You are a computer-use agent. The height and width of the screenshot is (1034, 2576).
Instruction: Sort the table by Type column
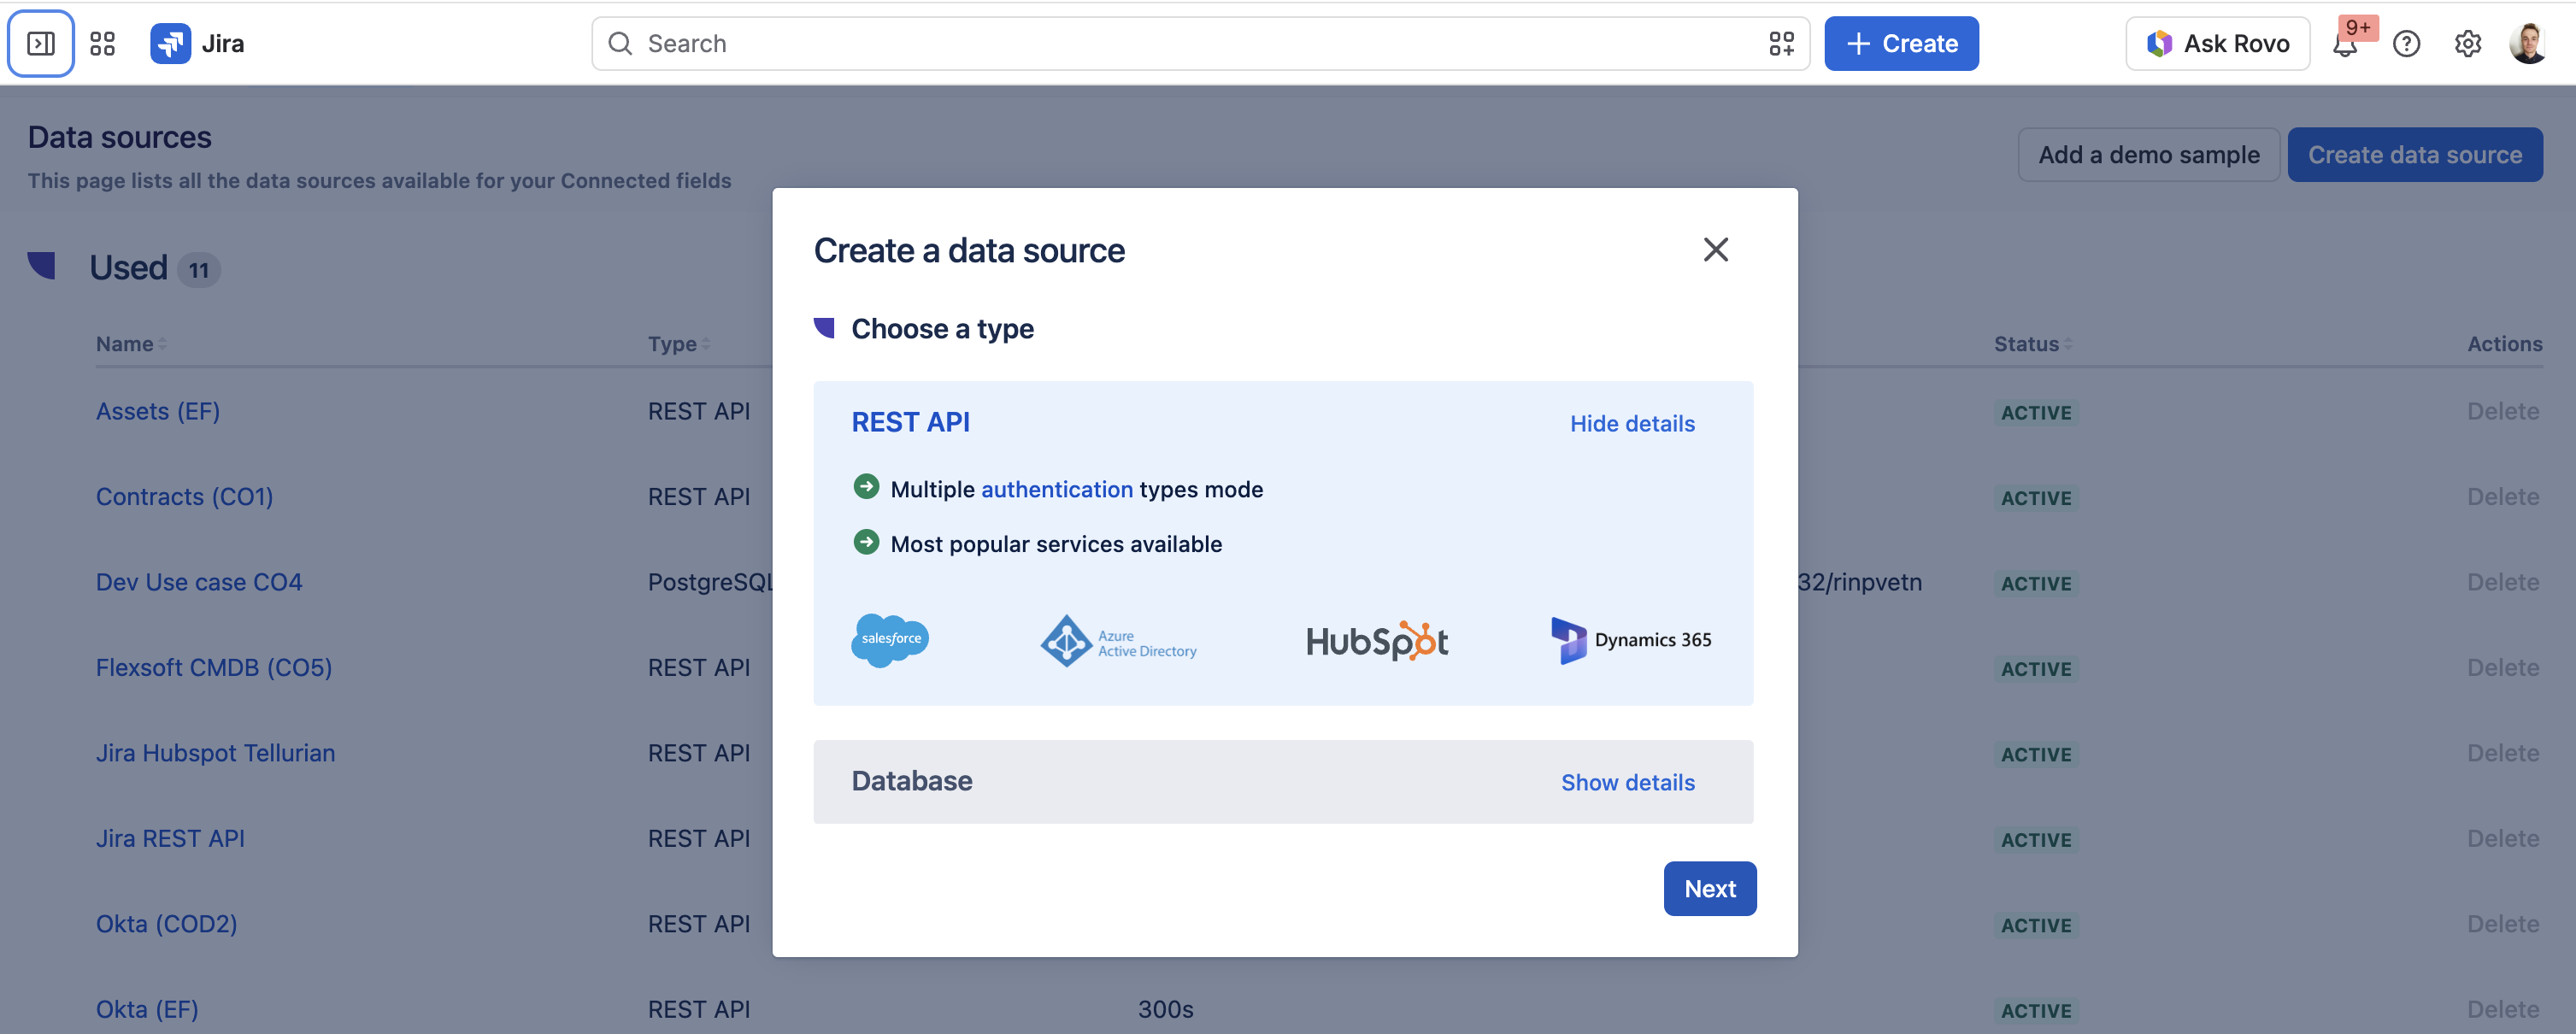[x=679, y=343]
